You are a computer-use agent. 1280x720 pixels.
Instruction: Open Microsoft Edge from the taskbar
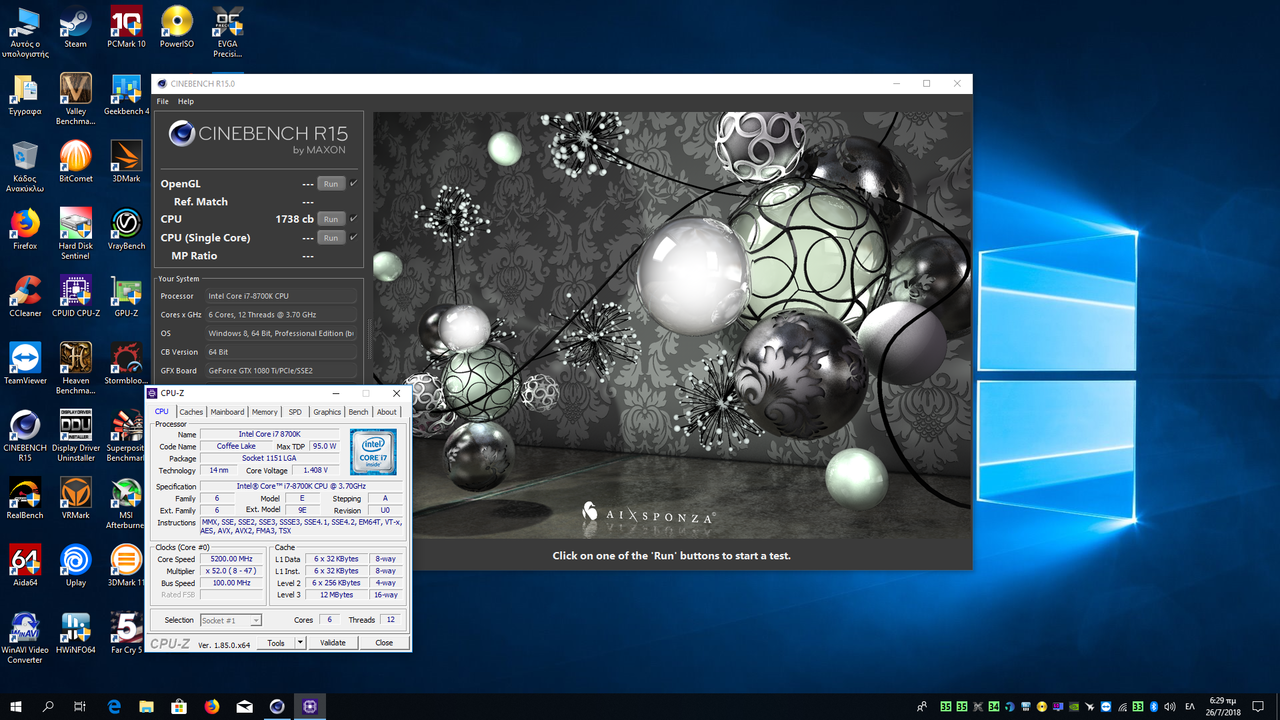click(x=114, y=706)
